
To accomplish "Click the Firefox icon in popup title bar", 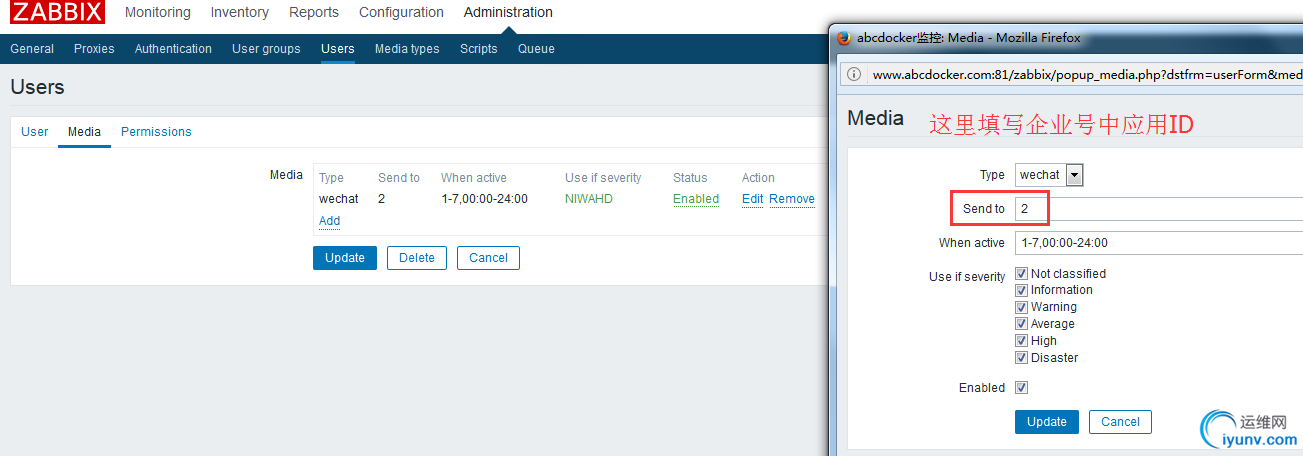I will pyautogui.click(x=843, y=37).
